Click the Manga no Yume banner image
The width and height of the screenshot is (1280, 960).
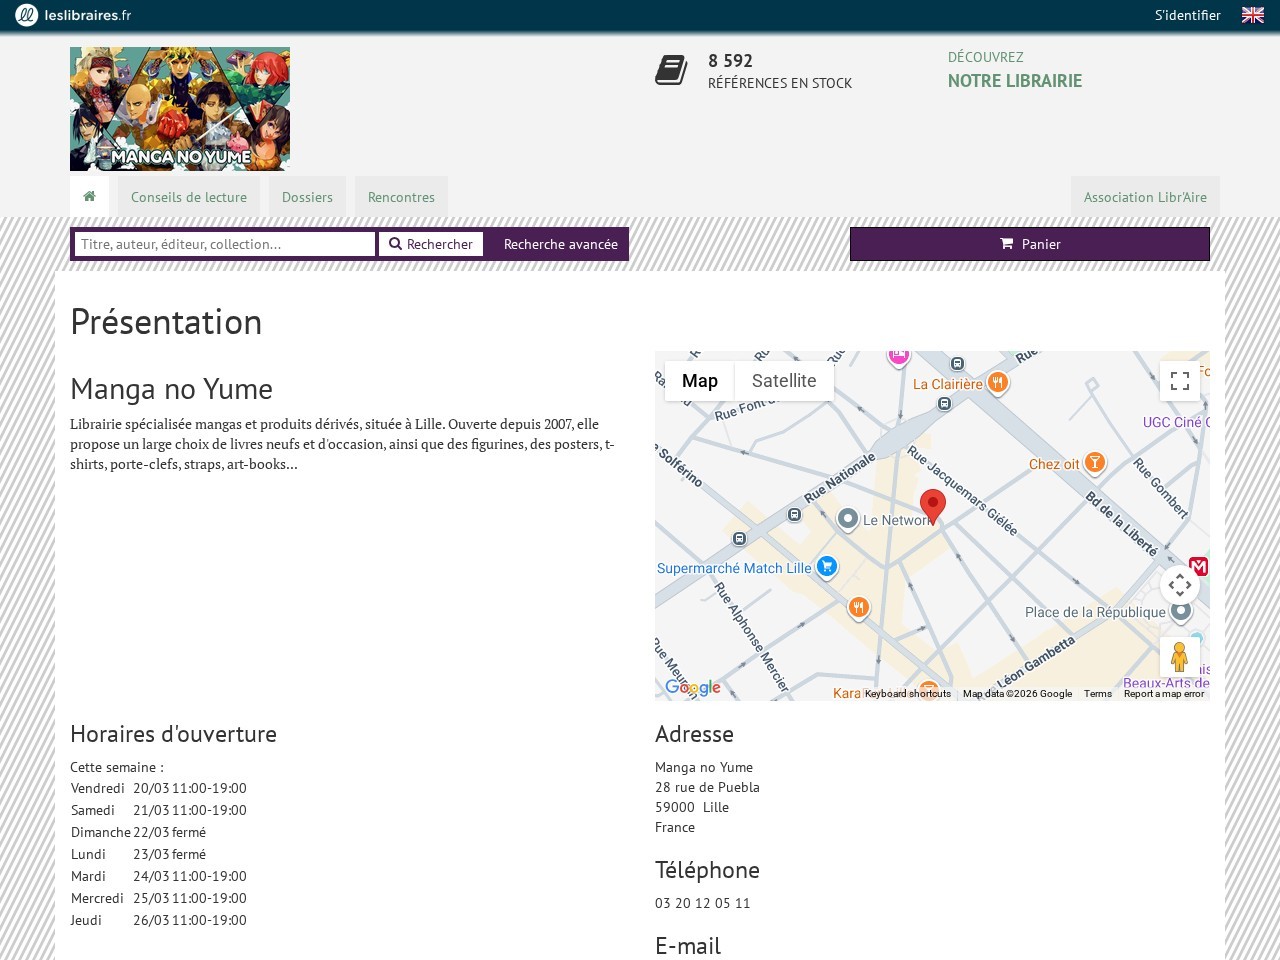pos(180,109)
